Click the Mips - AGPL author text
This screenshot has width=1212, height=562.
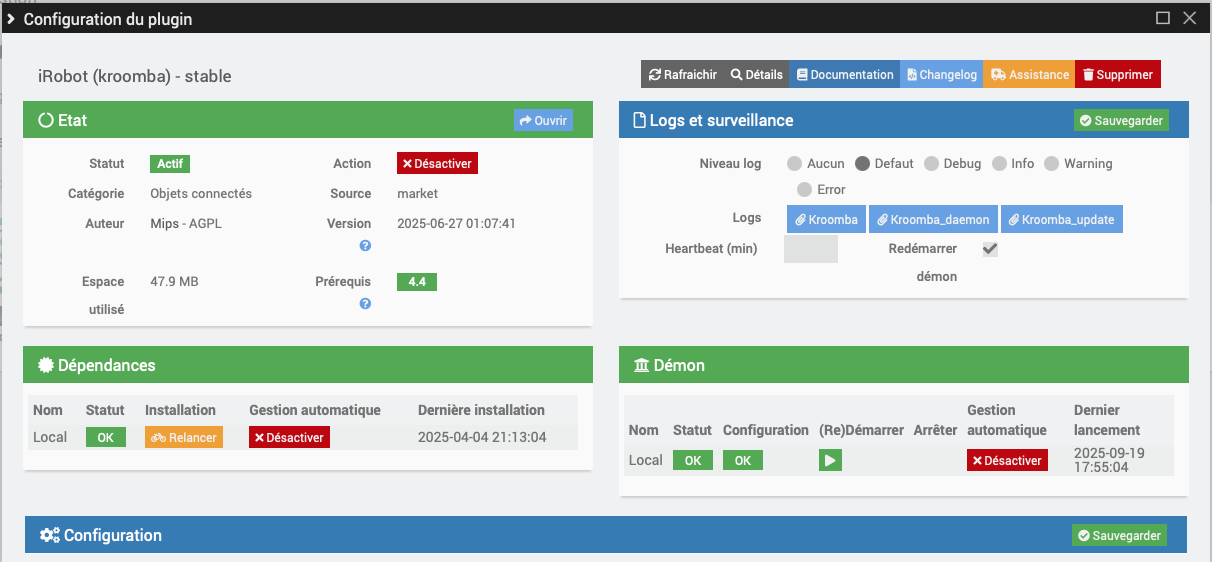[186, 223]
